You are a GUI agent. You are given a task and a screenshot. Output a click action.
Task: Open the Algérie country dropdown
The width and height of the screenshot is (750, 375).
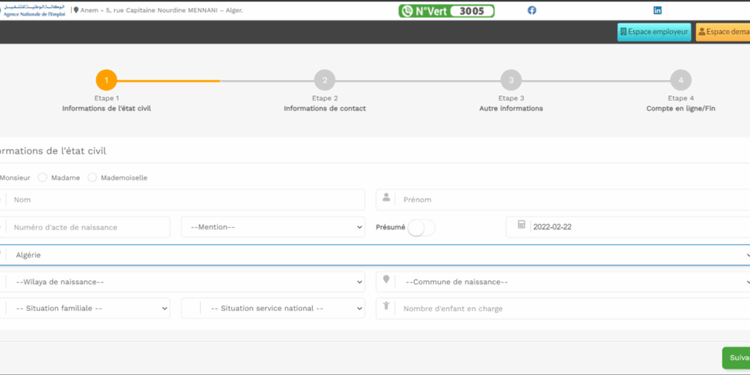[375, 255]
